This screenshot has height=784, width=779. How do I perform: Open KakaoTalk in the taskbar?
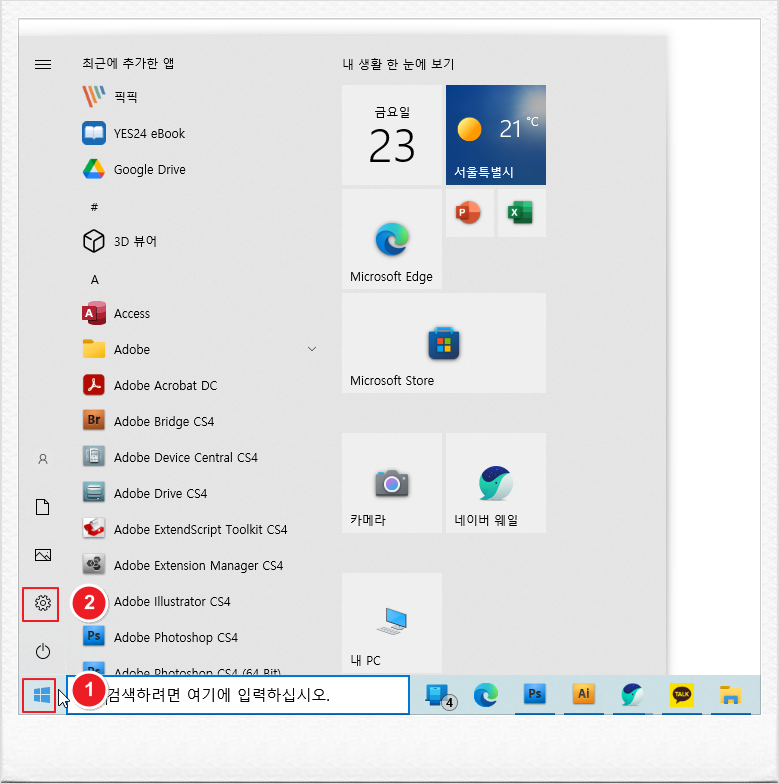coord(682,694)
